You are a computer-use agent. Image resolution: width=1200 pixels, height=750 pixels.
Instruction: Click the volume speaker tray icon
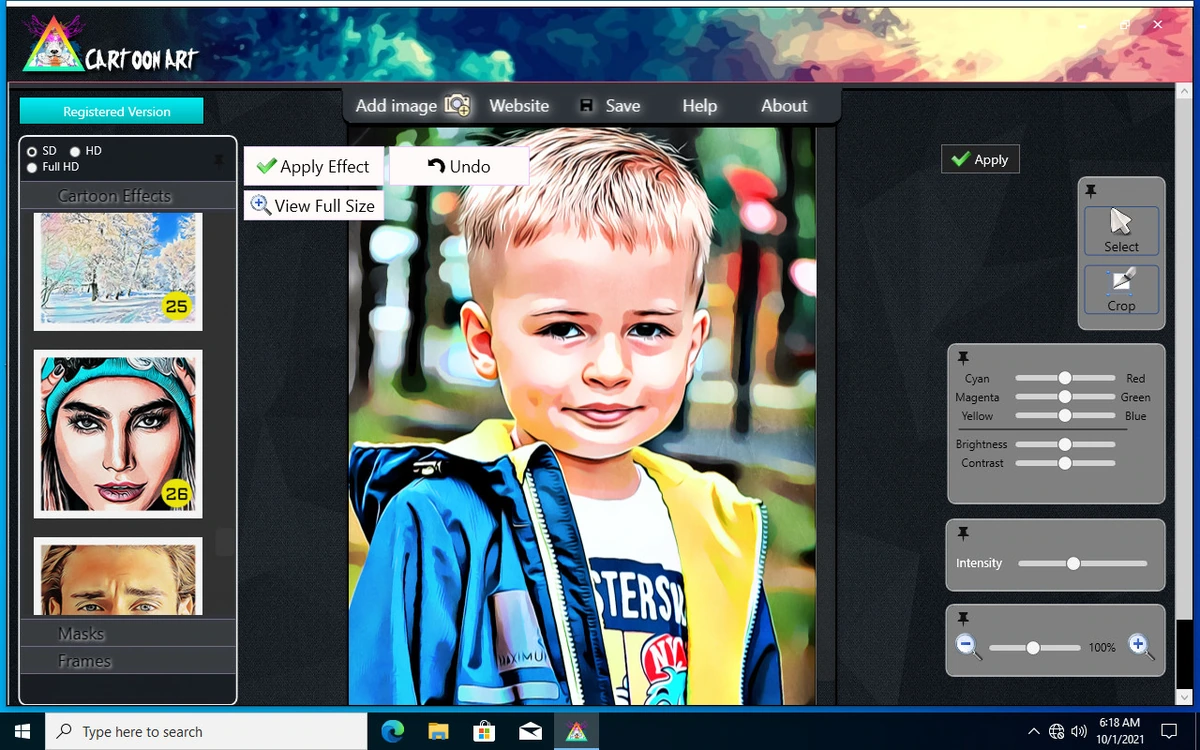(x=1079, y=731)
